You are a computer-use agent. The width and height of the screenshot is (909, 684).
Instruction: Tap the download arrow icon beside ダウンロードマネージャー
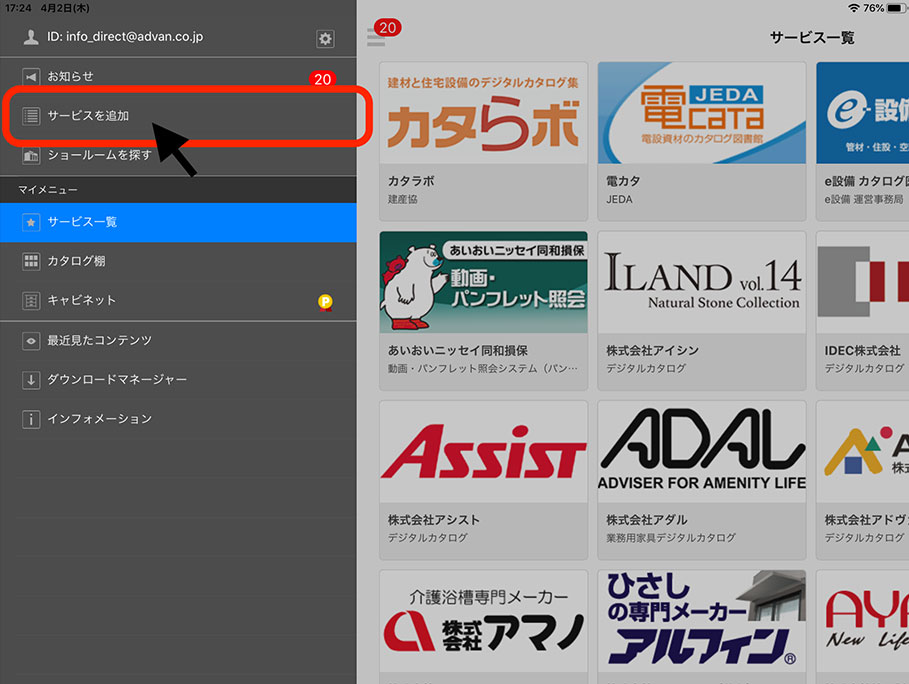tap(31, 380)
